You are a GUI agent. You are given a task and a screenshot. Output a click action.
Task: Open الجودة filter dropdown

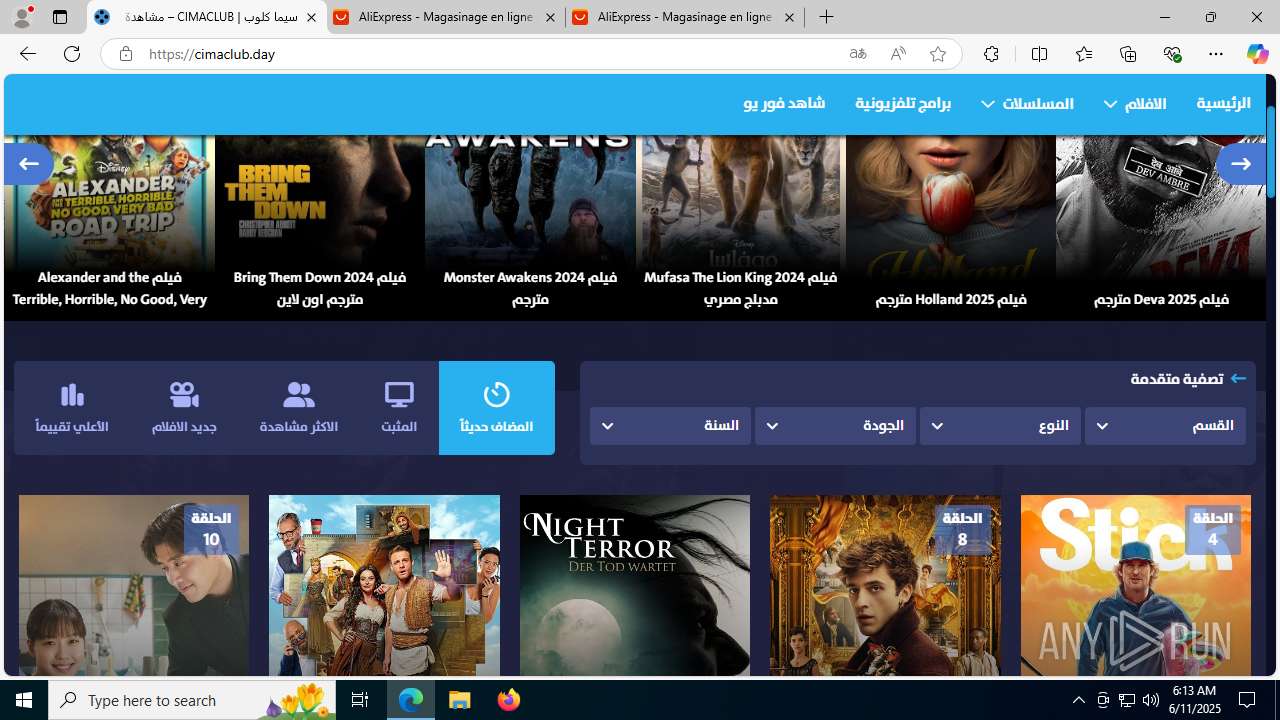pyautogui.click(x=835, y=425)
